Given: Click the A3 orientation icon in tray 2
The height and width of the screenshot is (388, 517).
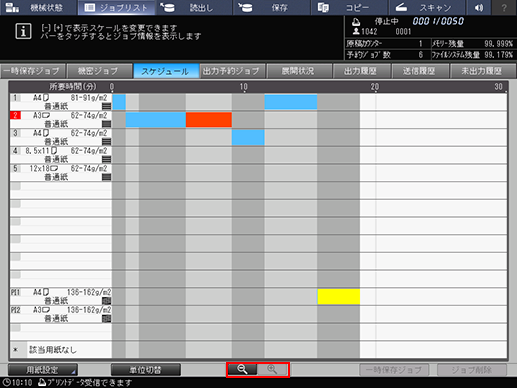Looking at the screenshot, I should 46,116.
